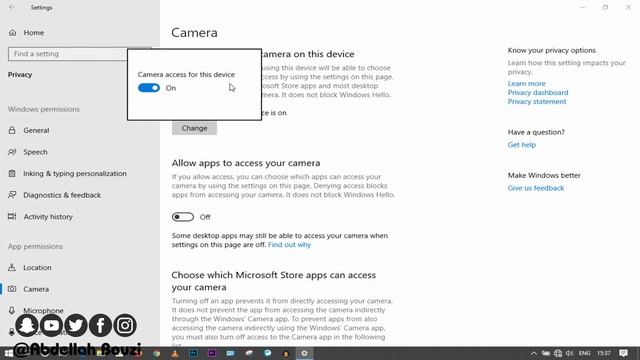Viewport: 640px width, 360px height.
Task: Click the "Have a question?" text
Action: coord(536,132)
